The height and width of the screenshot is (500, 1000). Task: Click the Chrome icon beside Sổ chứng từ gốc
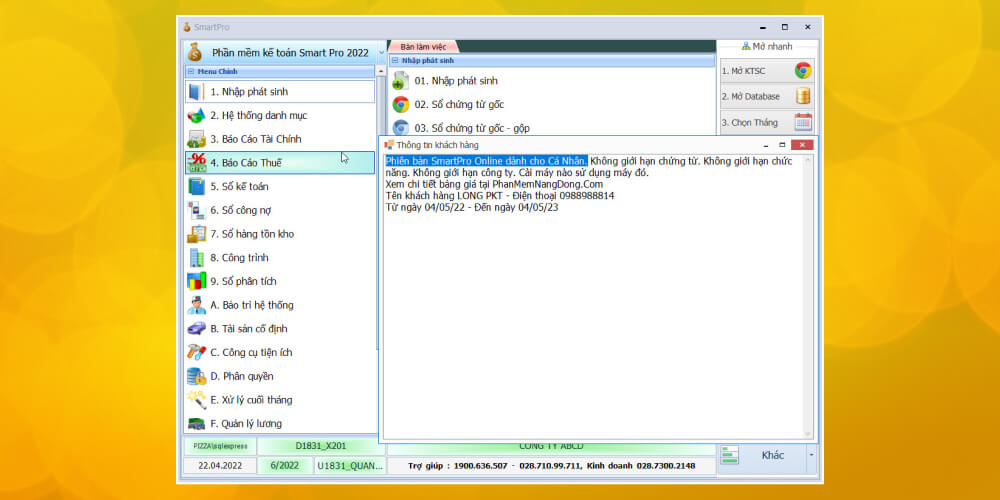pyautogui.click(x=401, y=105)
